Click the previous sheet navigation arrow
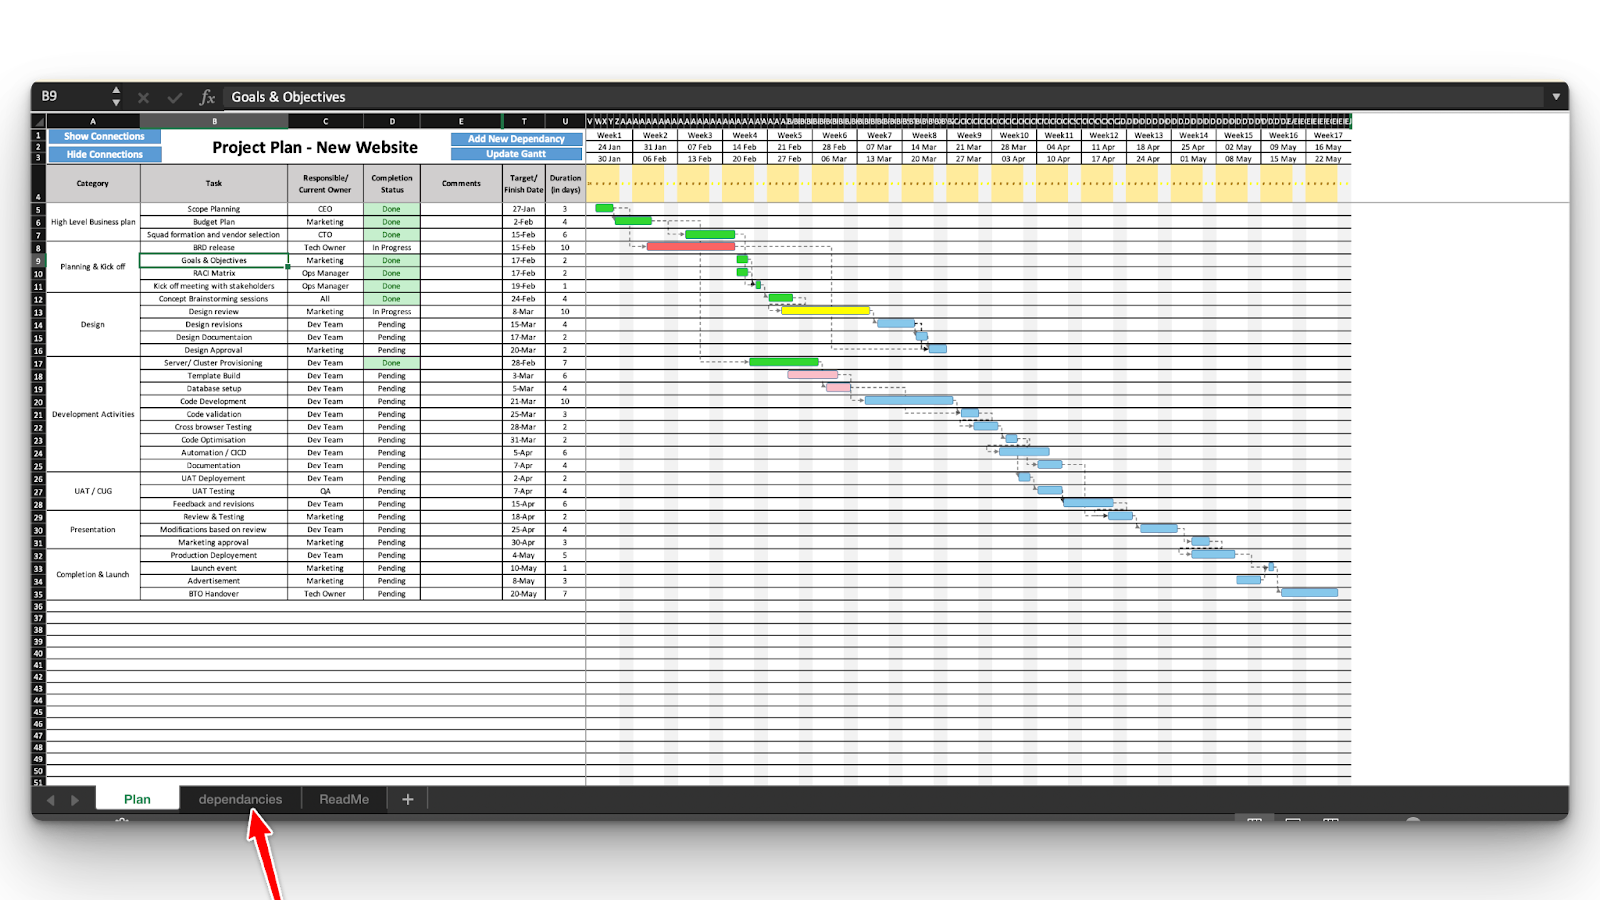Viewport: 1600px width, 900px height. point(50,800)
